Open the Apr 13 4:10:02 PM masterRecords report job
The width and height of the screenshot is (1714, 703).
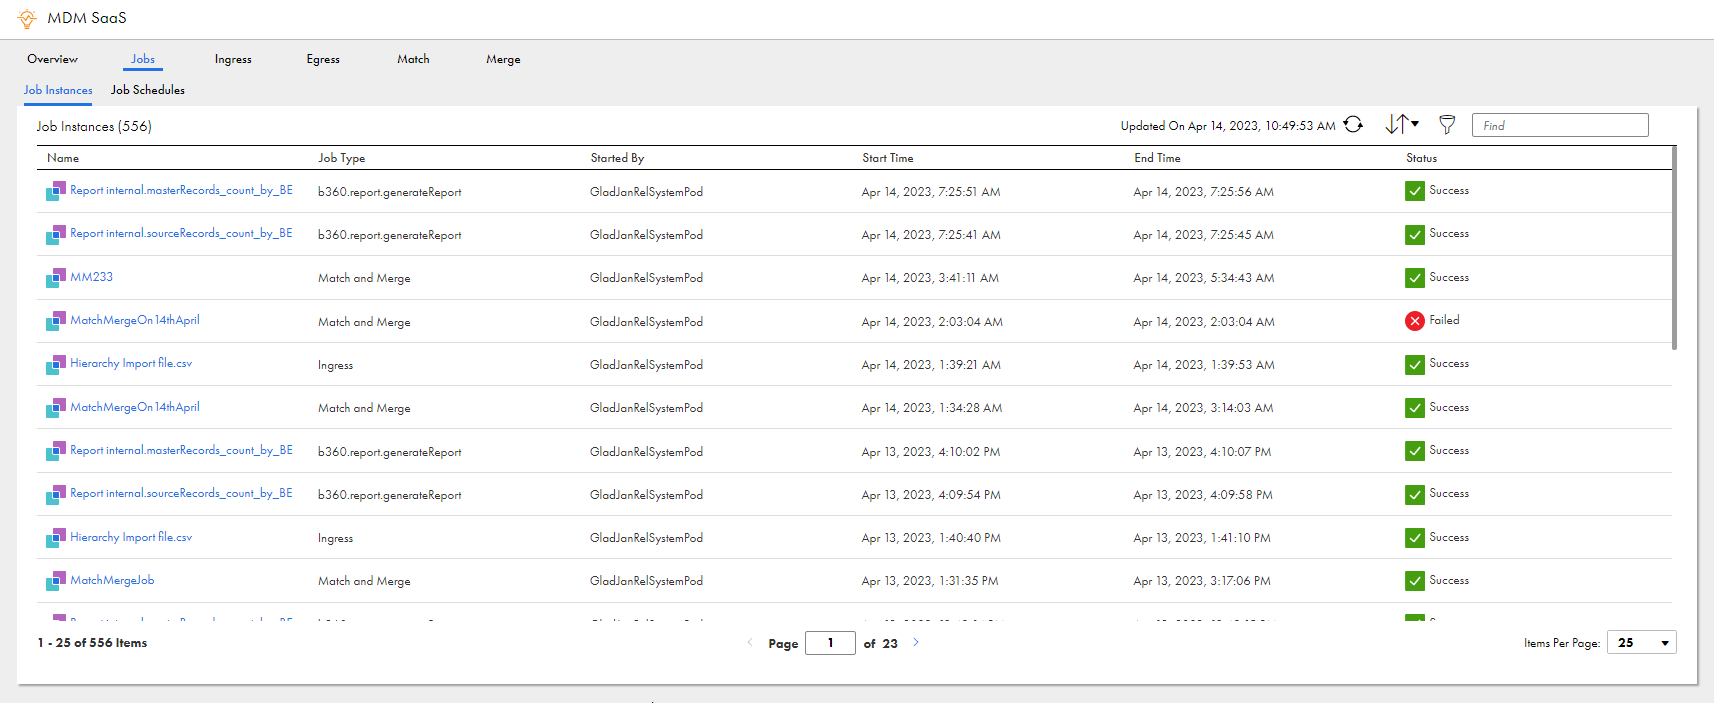point(181,450)
